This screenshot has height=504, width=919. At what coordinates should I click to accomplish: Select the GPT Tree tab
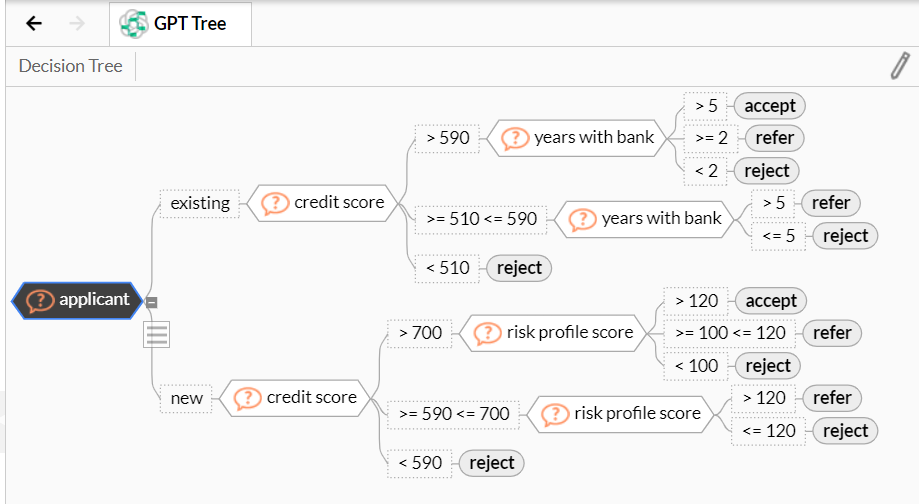[181, 24]
